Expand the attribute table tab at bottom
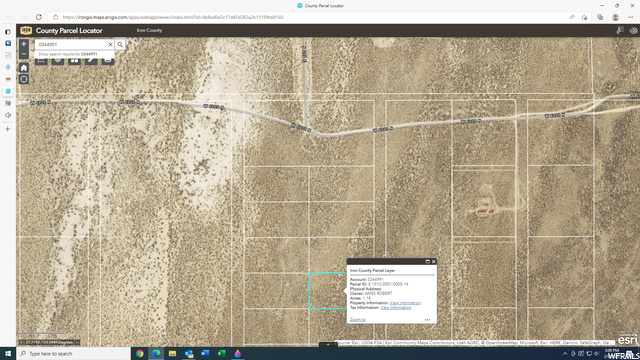640x360 pixels. tap(328, 345)
